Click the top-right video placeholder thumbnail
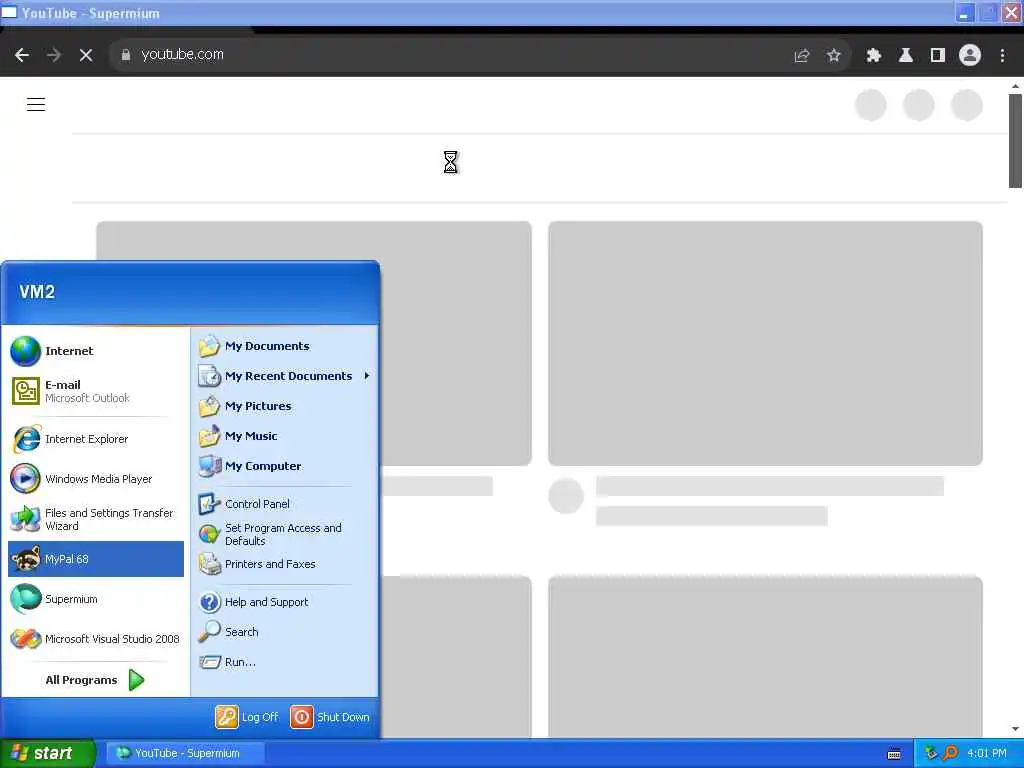This screenshot has width=1024, height=768. (765, 344)
